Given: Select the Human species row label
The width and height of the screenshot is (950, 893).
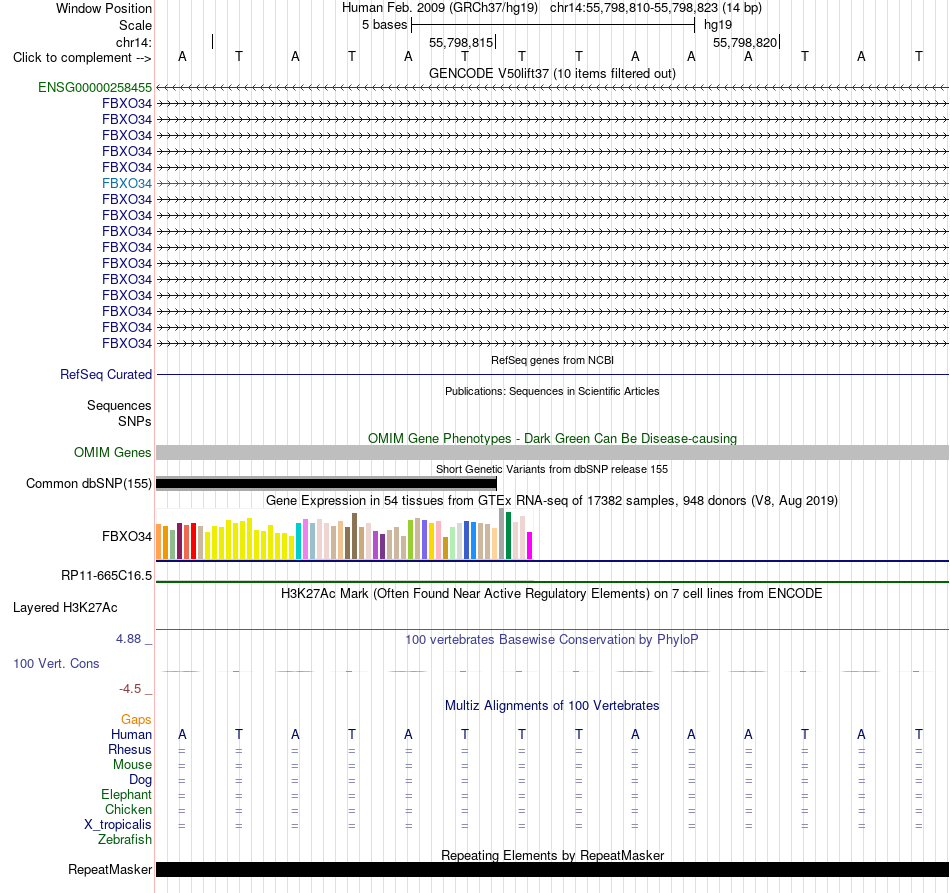Looking at the screenshot, I should pos(131,734).
